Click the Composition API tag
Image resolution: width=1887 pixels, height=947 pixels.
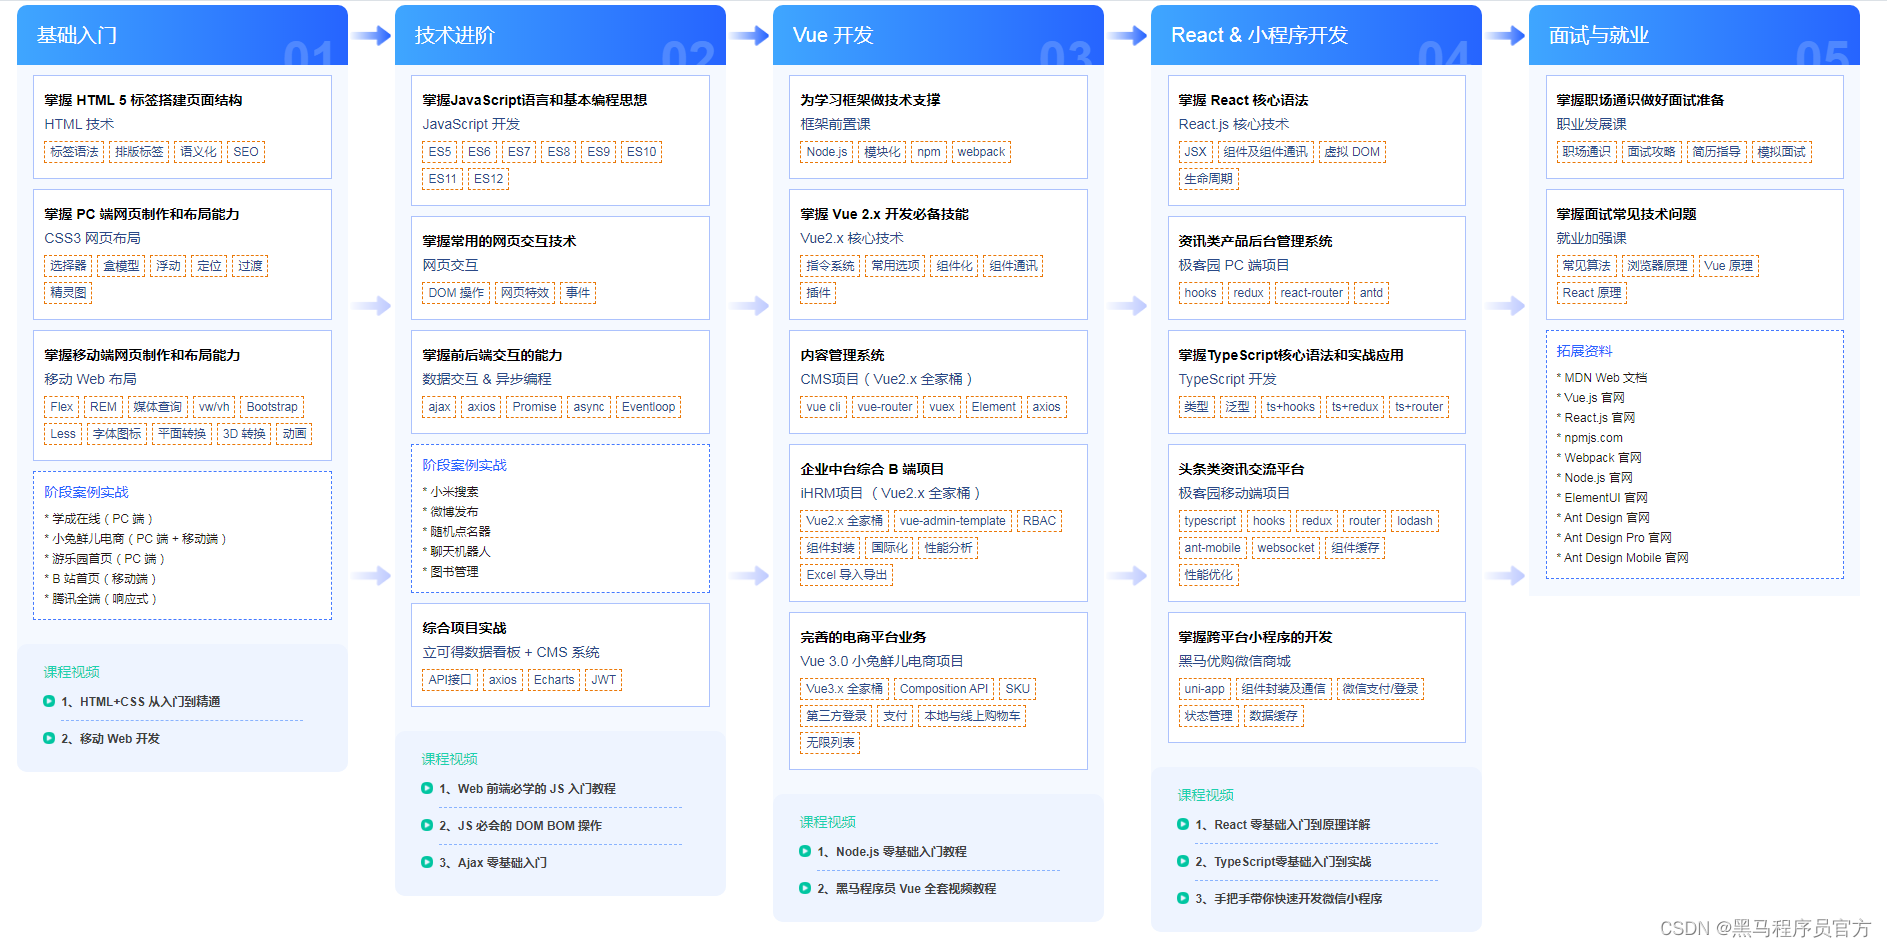coord(943,689)
